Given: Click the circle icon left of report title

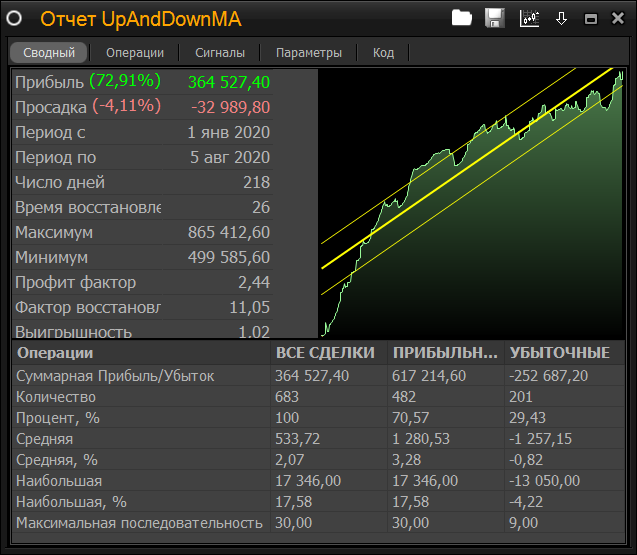Looking at the screenshot, I should coord(15,19).
